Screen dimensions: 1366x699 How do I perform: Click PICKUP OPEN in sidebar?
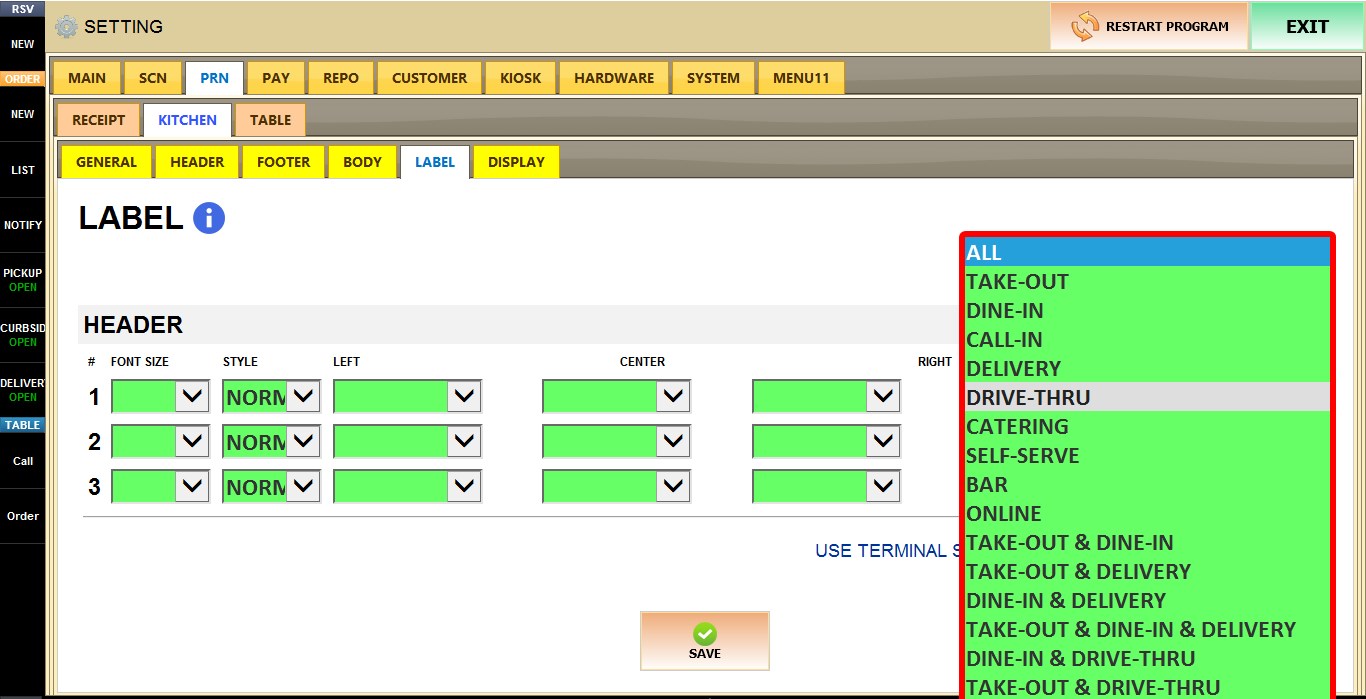[x=22, y=280]
